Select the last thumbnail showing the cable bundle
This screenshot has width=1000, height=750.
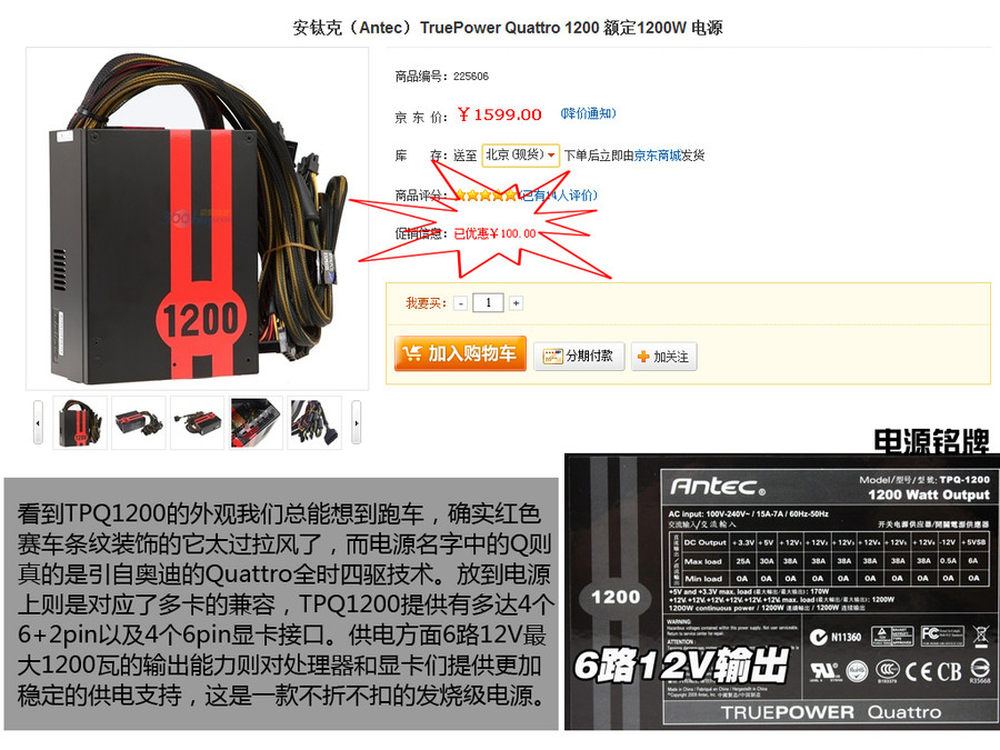(x=315, y=422)
